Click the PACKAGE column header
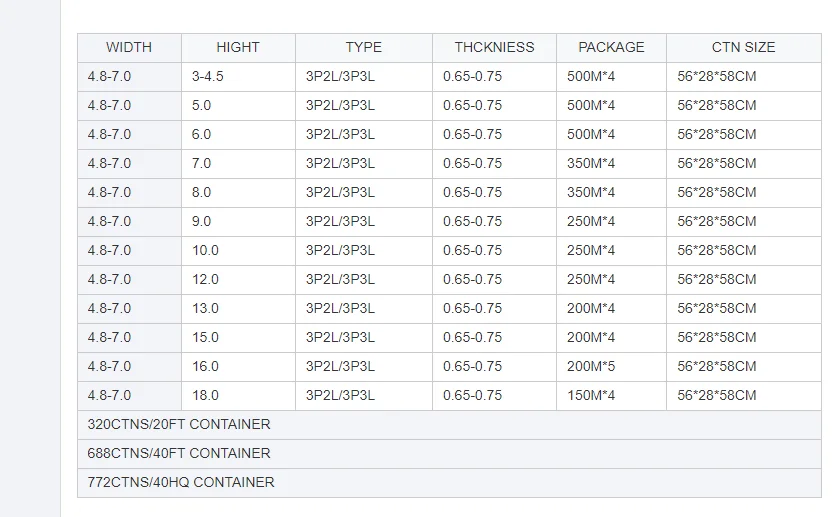This screenshot has height=517, width=838. (x=611, y=47)
